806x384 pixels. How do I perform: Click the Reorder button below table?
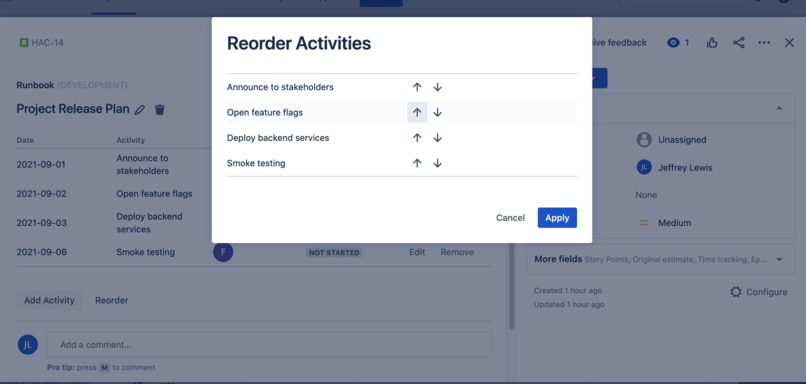pyautogui.click(x=112, y=300)
